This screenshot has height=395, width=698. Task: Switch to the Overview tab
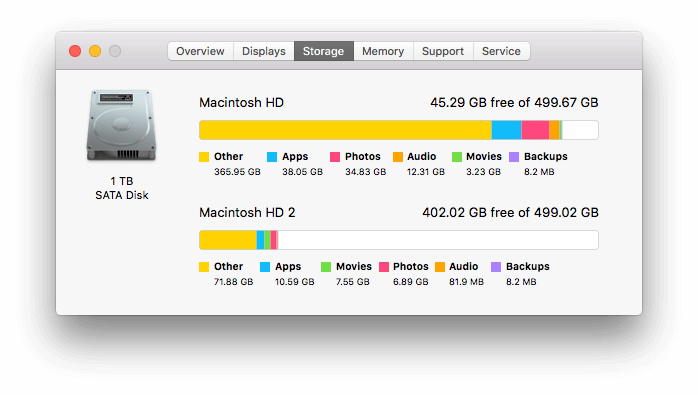tap(200, 51)
